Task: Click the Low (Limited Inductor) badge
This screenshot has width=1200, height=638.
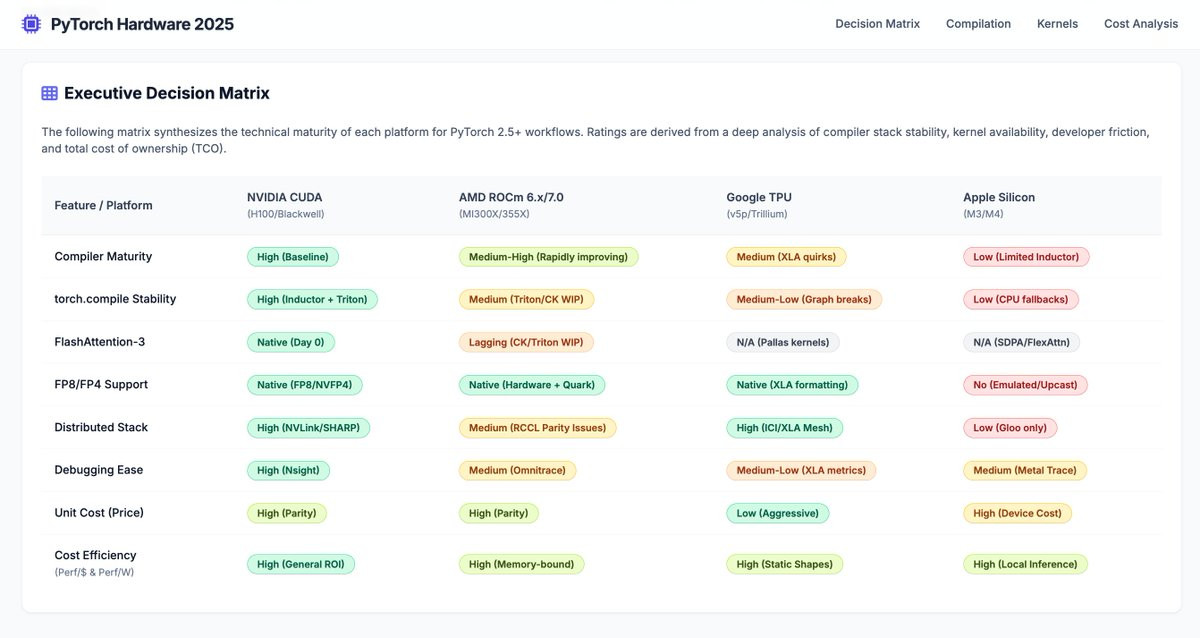Action: click(x=1026, y=257)
